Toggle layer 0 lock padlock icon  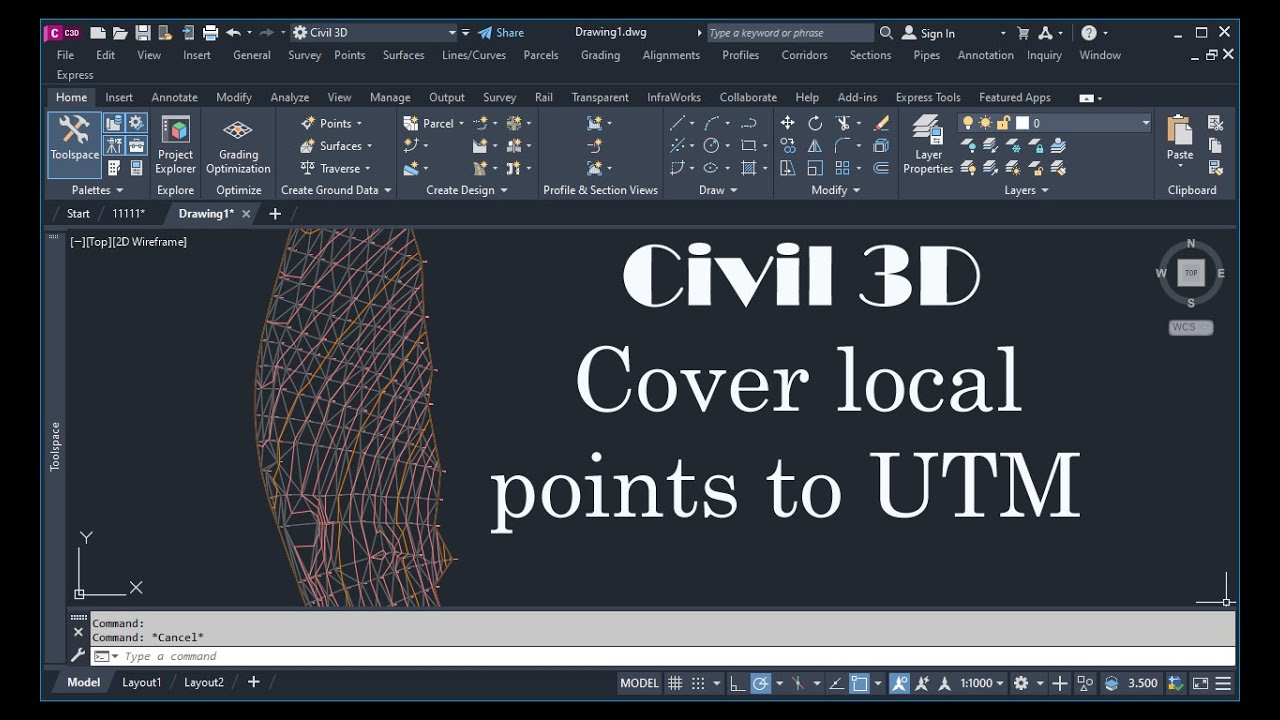click(x=1003, y=123)
